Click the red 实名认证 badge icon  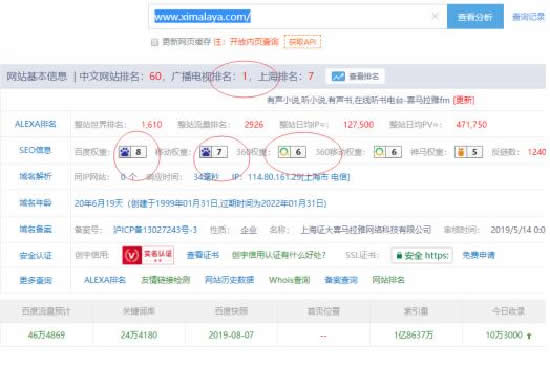click(x=148, y=255)
